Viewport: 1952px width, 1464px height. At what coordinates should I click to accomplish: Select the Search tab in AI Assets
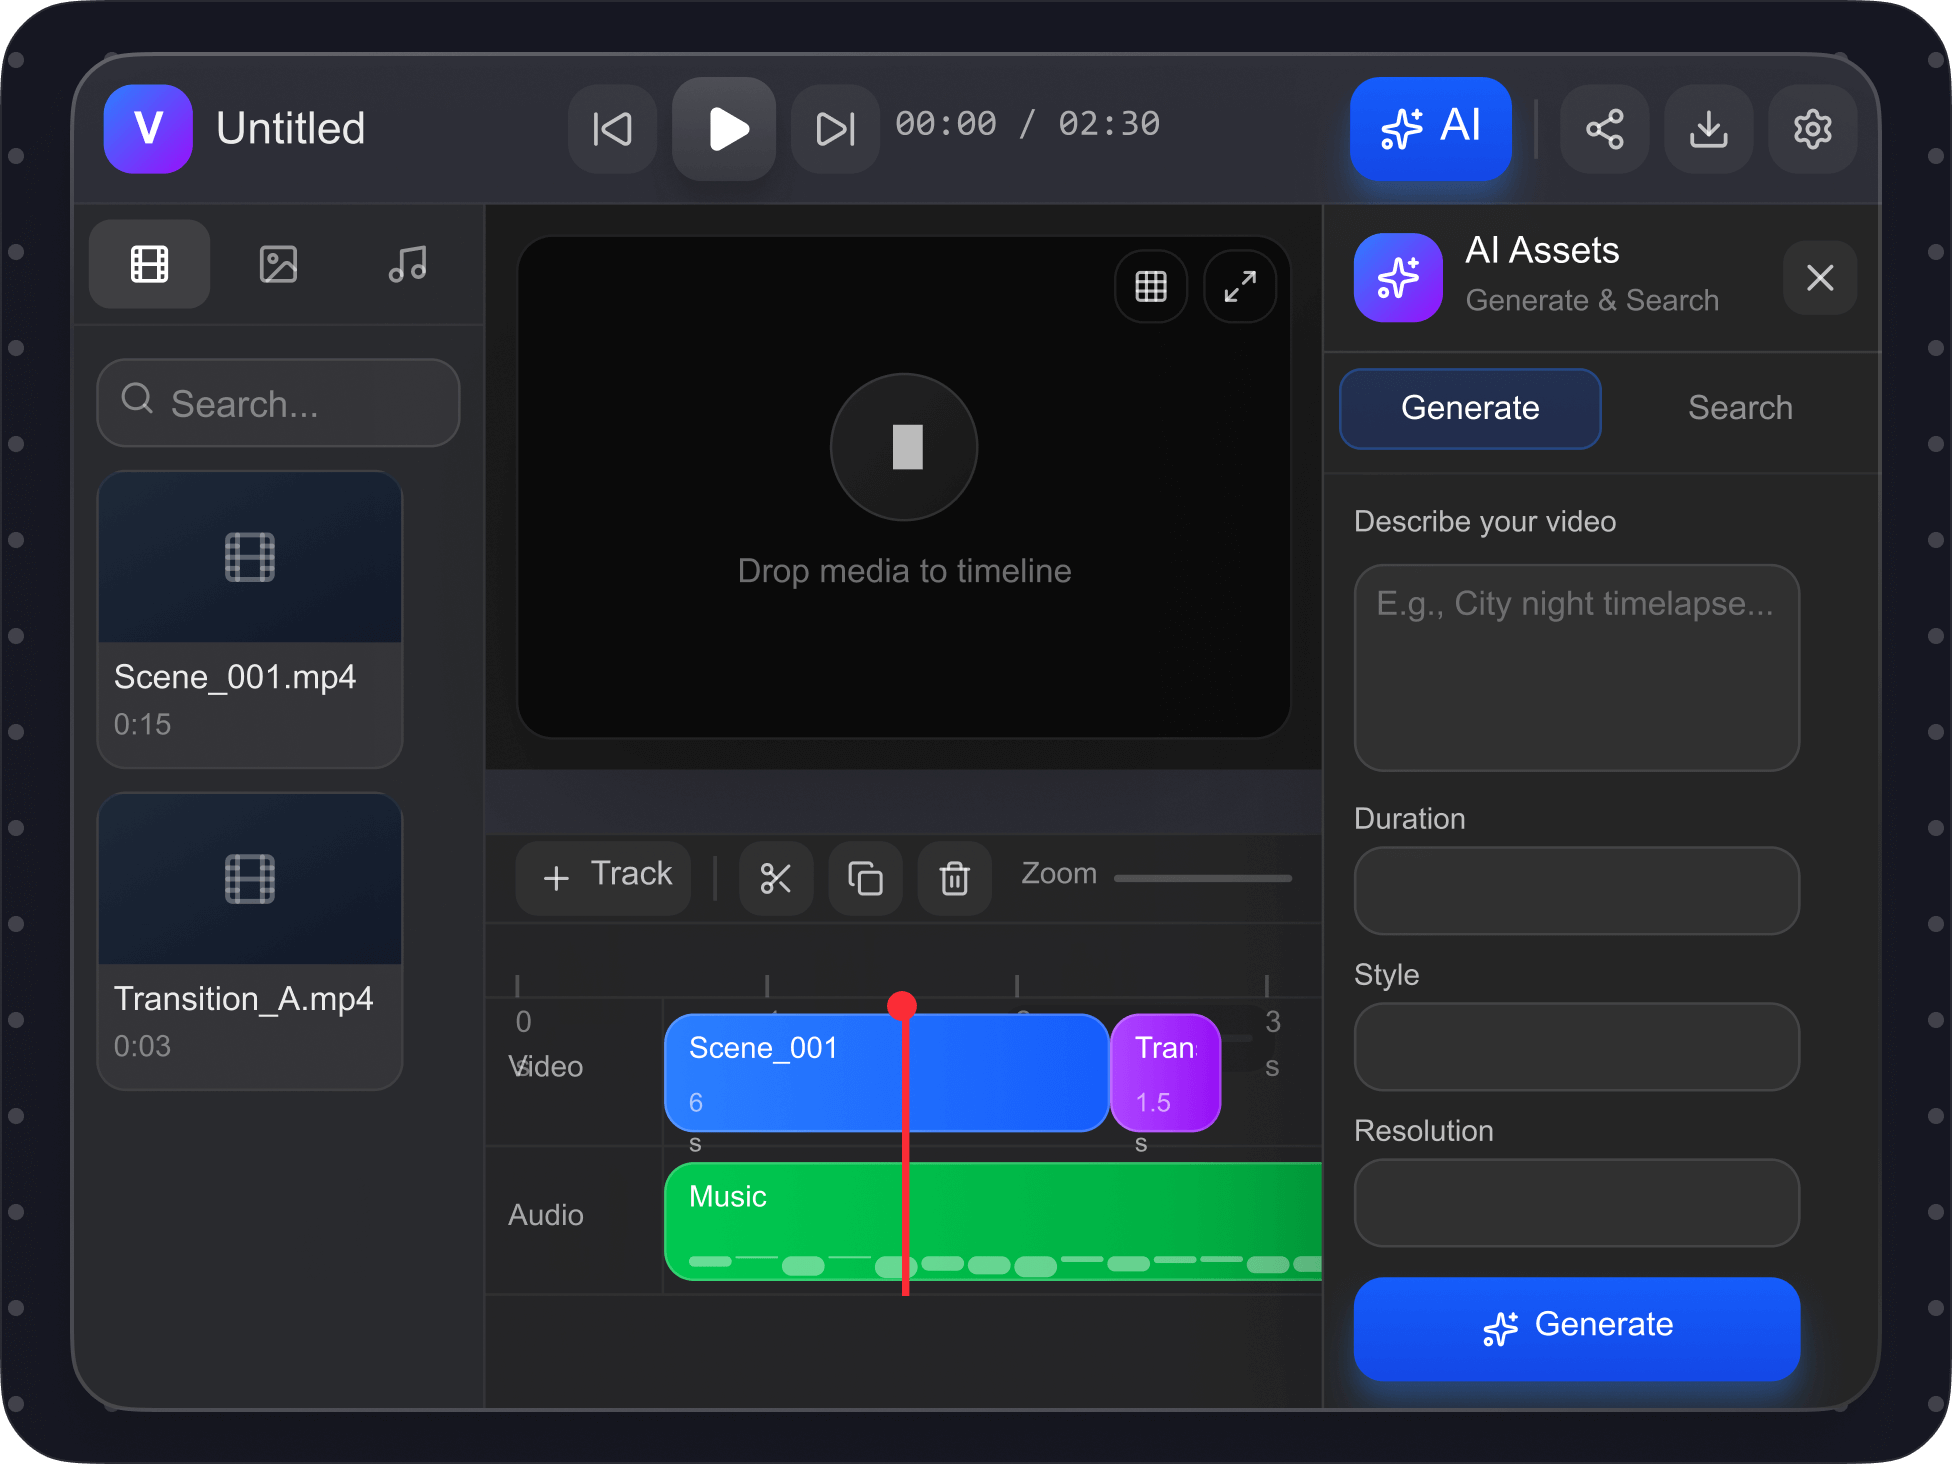(x=1739, y=408)
